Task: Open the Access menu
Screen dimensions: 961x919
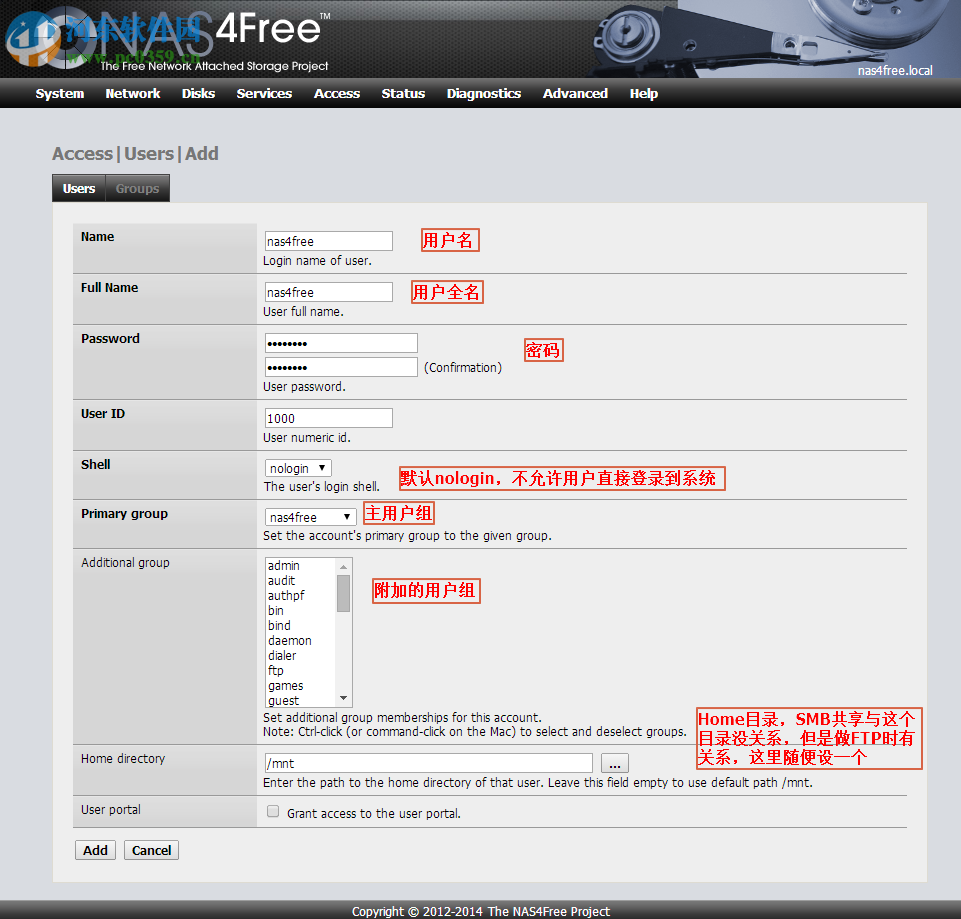Action: tap(336, 93)
